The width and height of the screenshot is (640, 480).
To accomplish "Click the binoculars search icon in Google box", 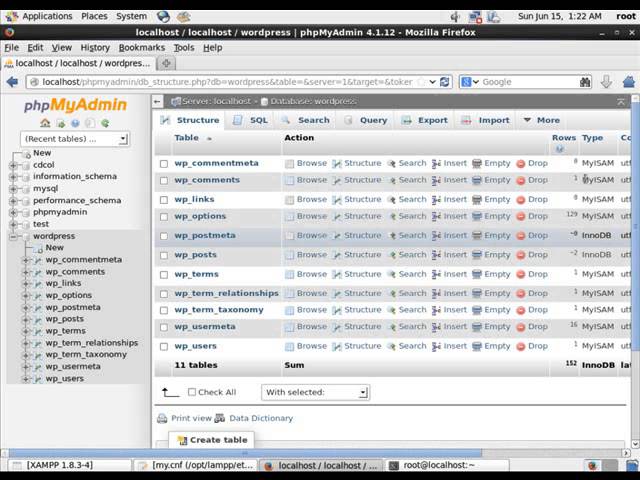I will point(585,82).
